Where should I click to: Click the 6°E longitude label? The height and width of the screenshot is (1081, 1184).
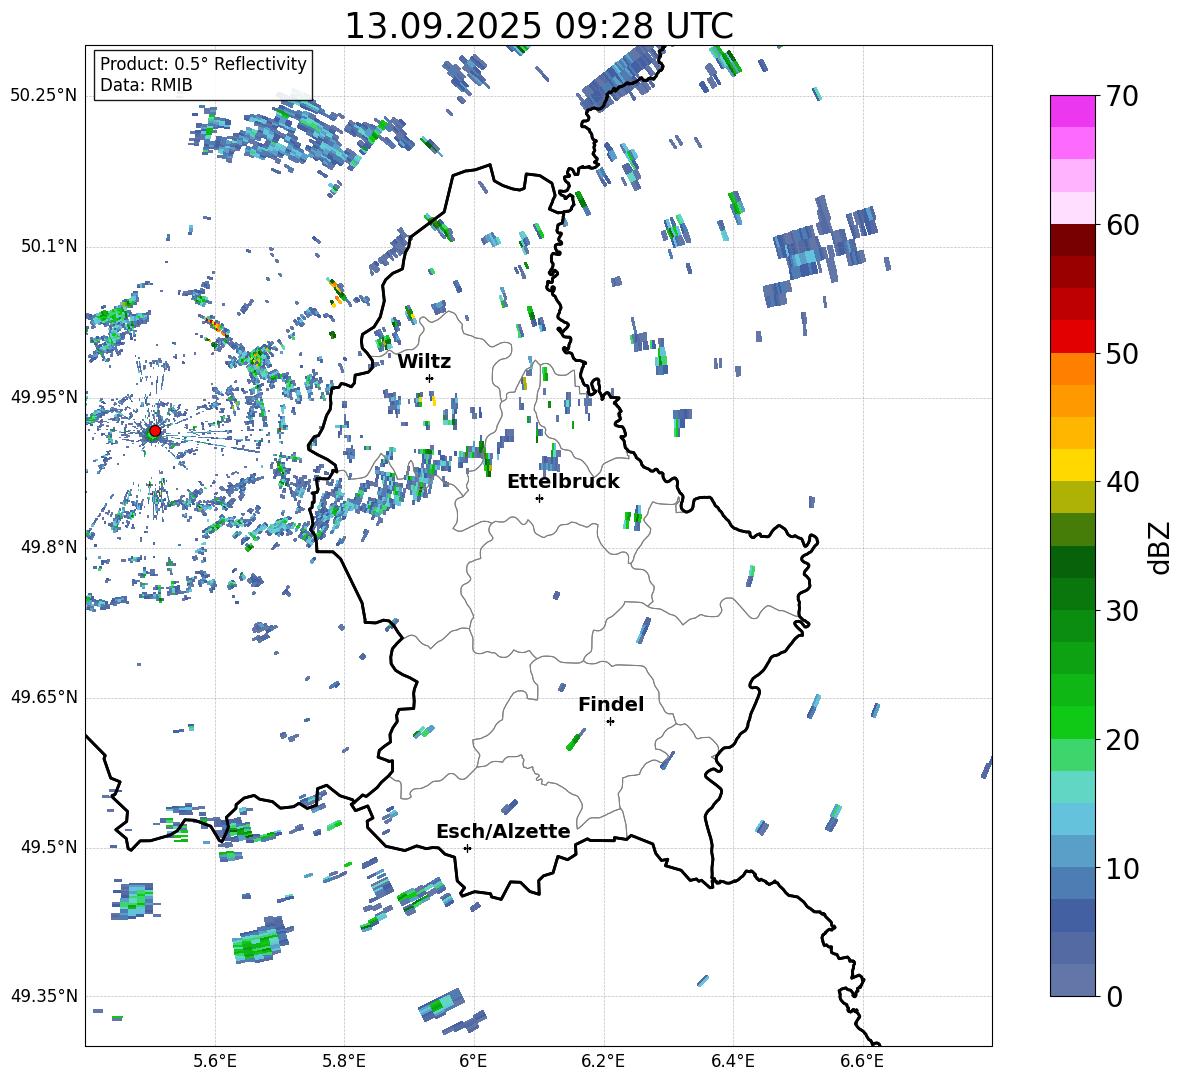tap(473, 1061)
